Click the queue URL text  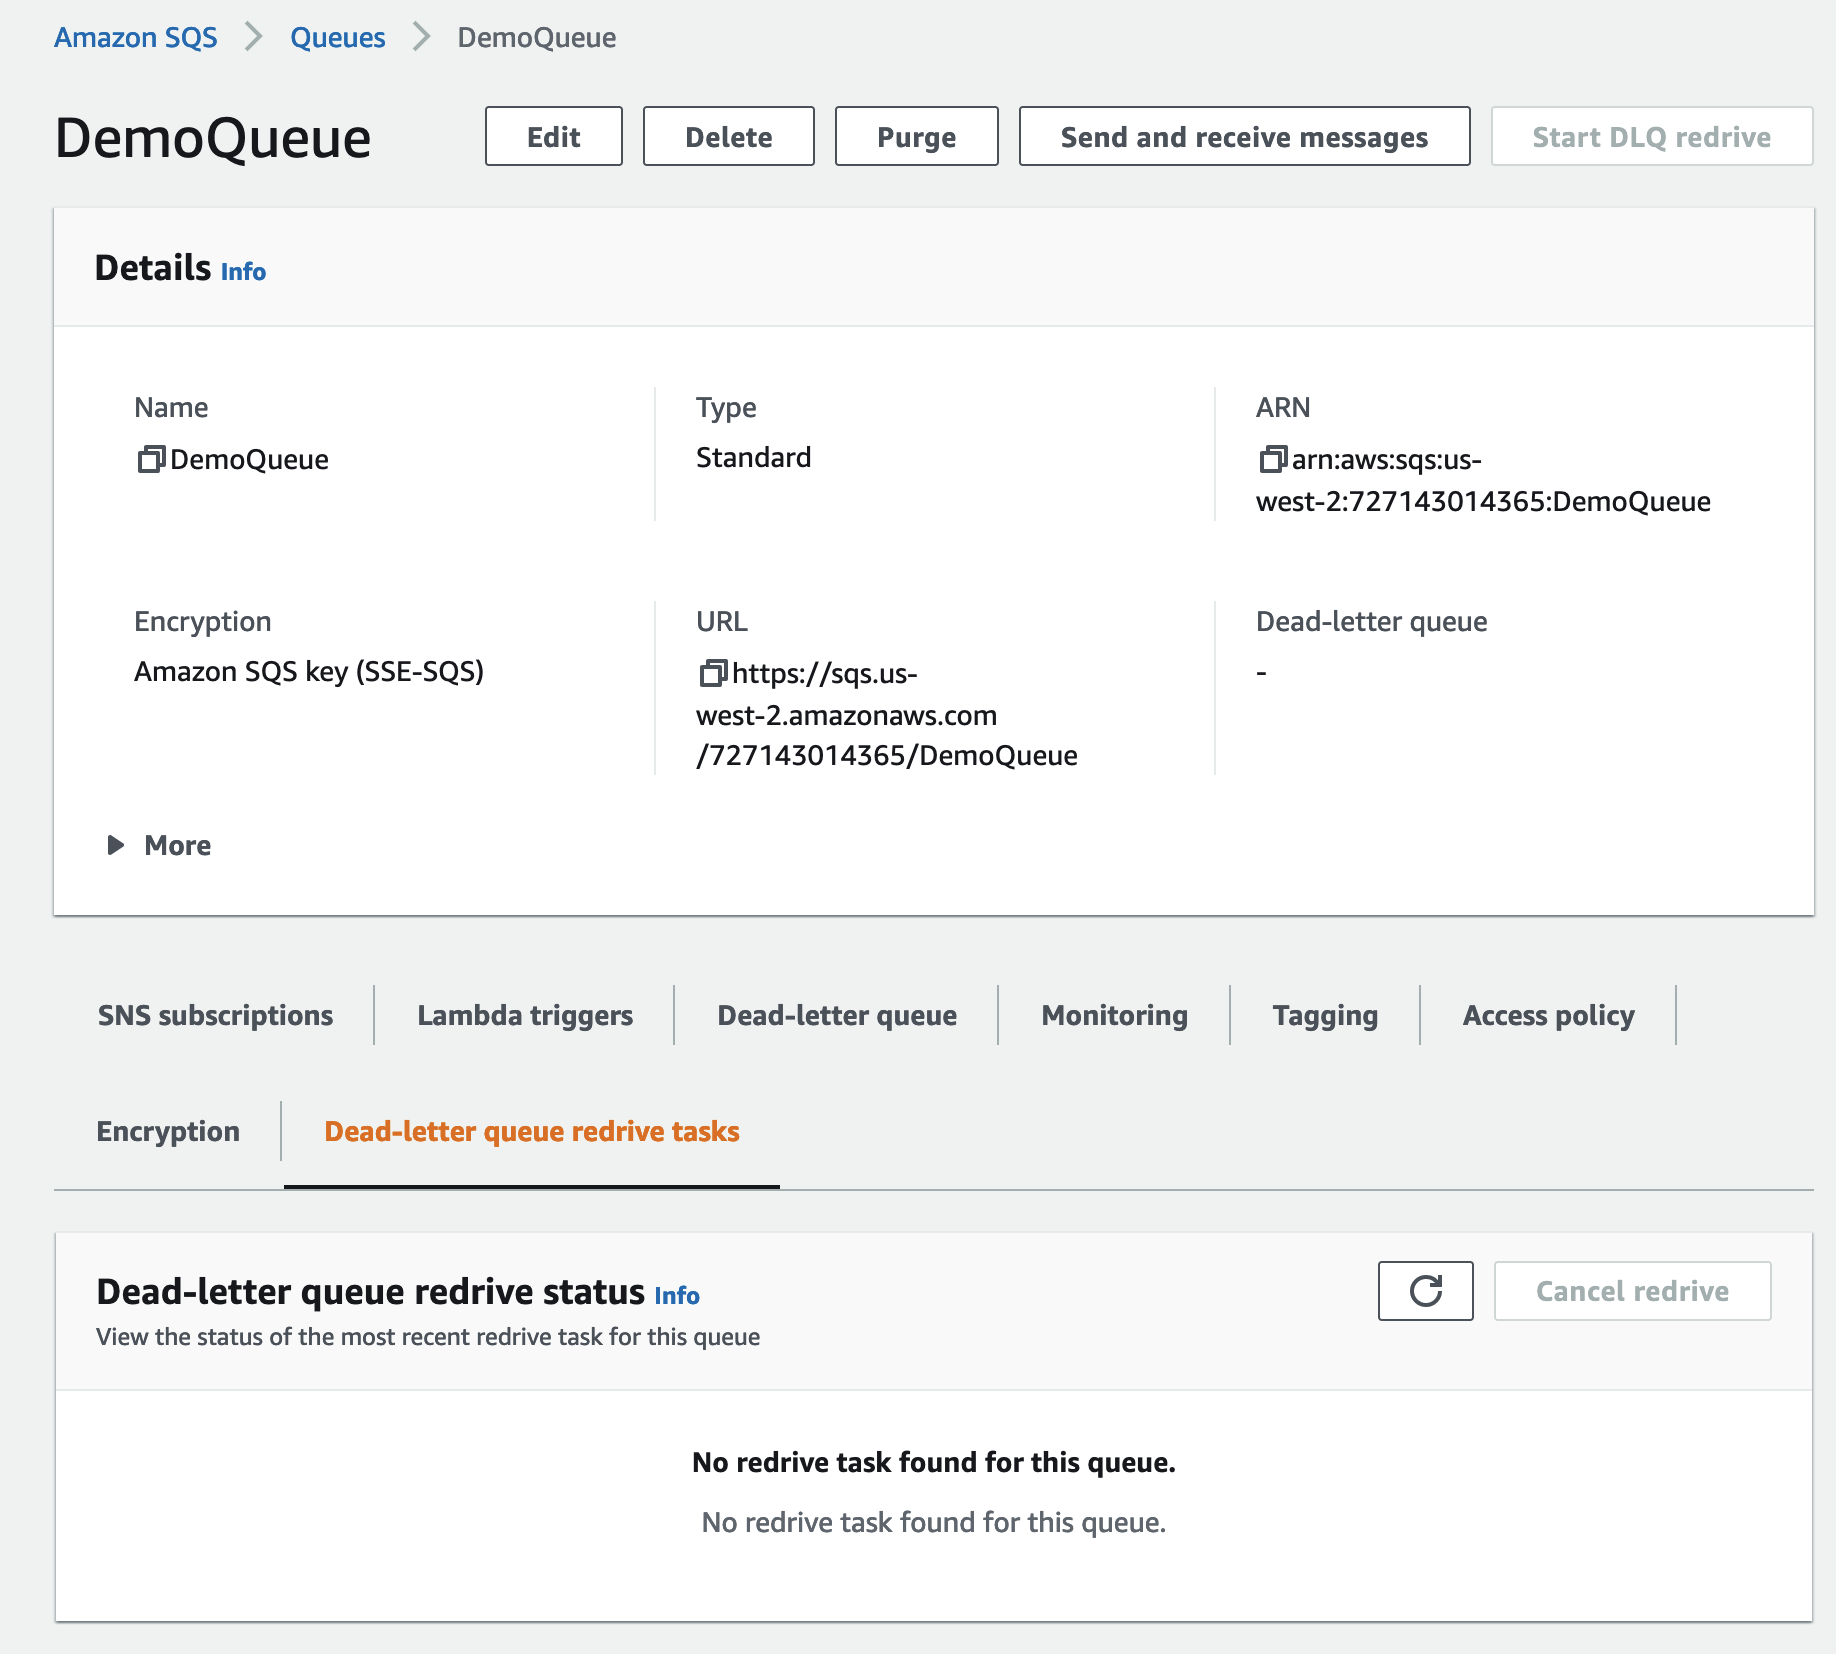(887, 714)
